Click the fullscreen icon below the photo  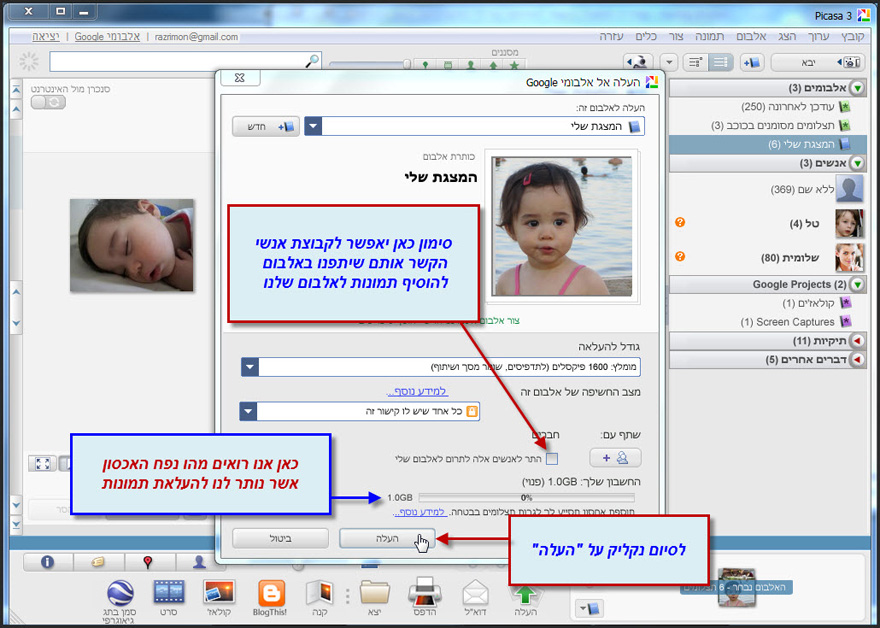click(x=43, y=464)
